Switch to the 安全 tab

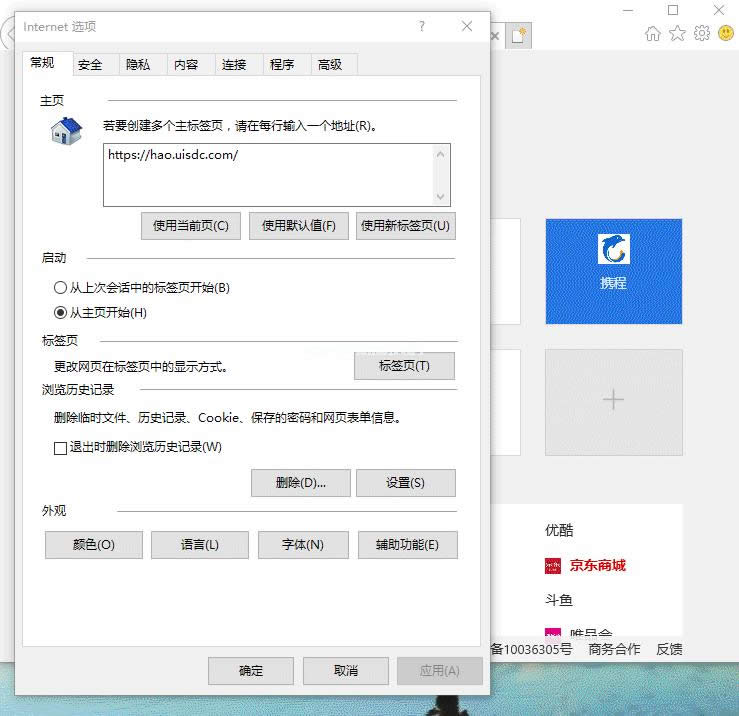click(90, 65)
